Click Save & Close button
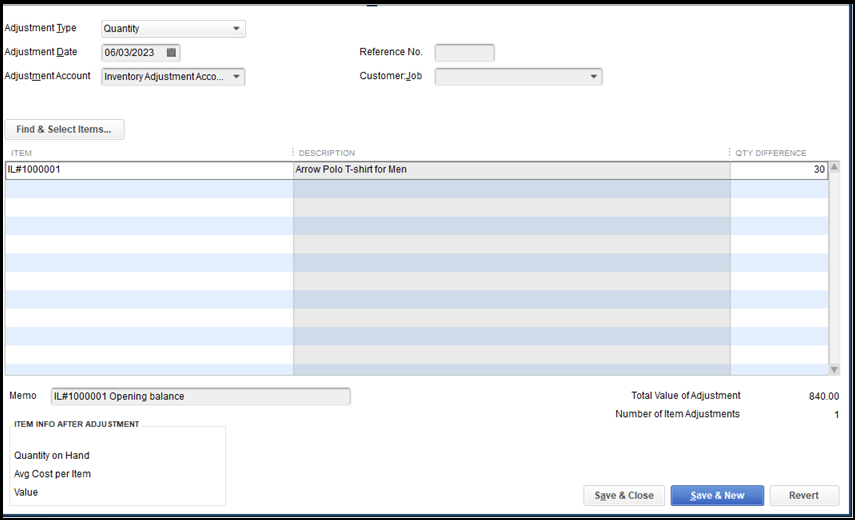This screenshot has height=520, width=855. 624,495
